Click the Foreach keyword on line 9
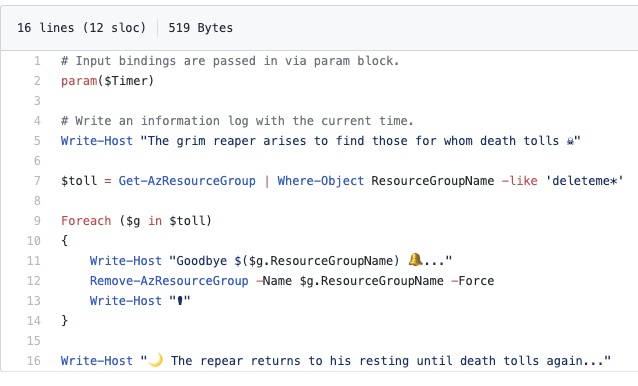This screenshot has height=386, width=638. tap(86, 221)
